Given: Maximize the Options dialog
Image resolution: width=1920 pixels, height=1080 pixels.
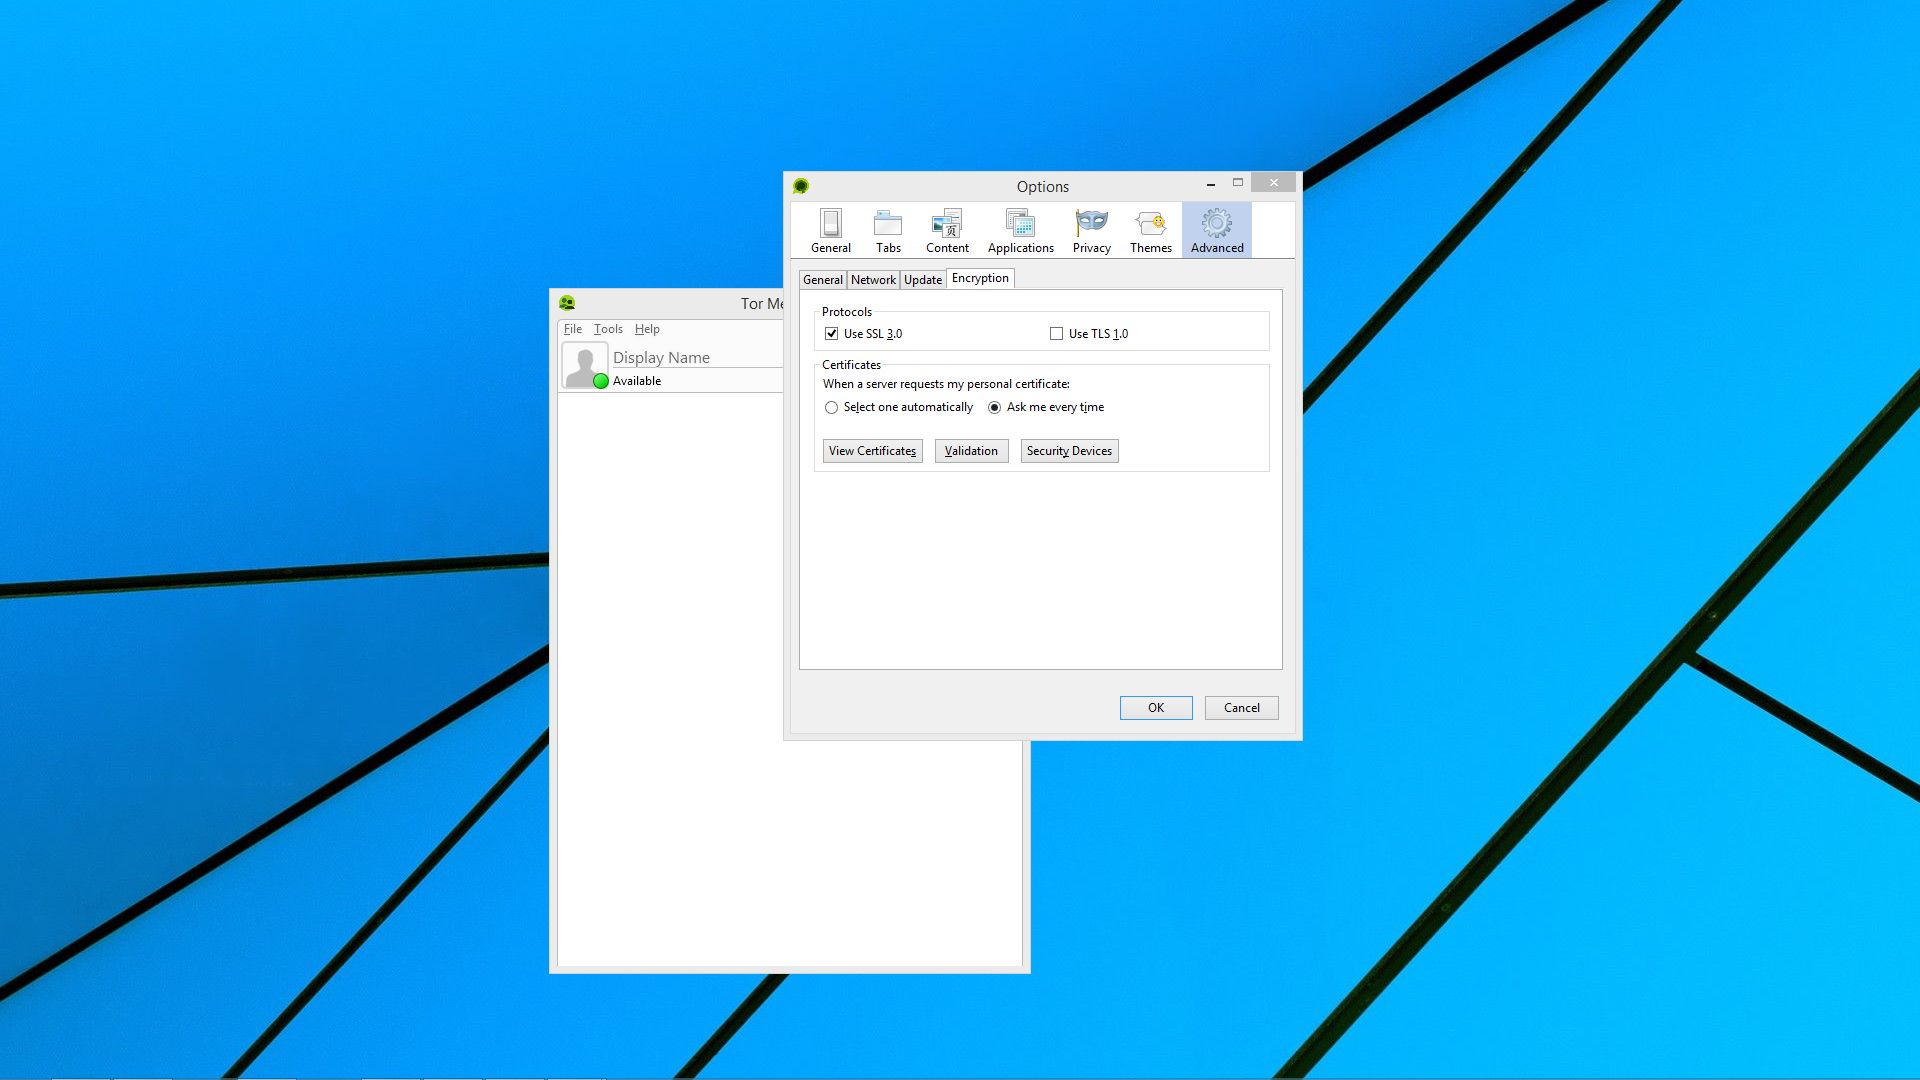Looking at the screenshot, I should (x=1238, y=183).
